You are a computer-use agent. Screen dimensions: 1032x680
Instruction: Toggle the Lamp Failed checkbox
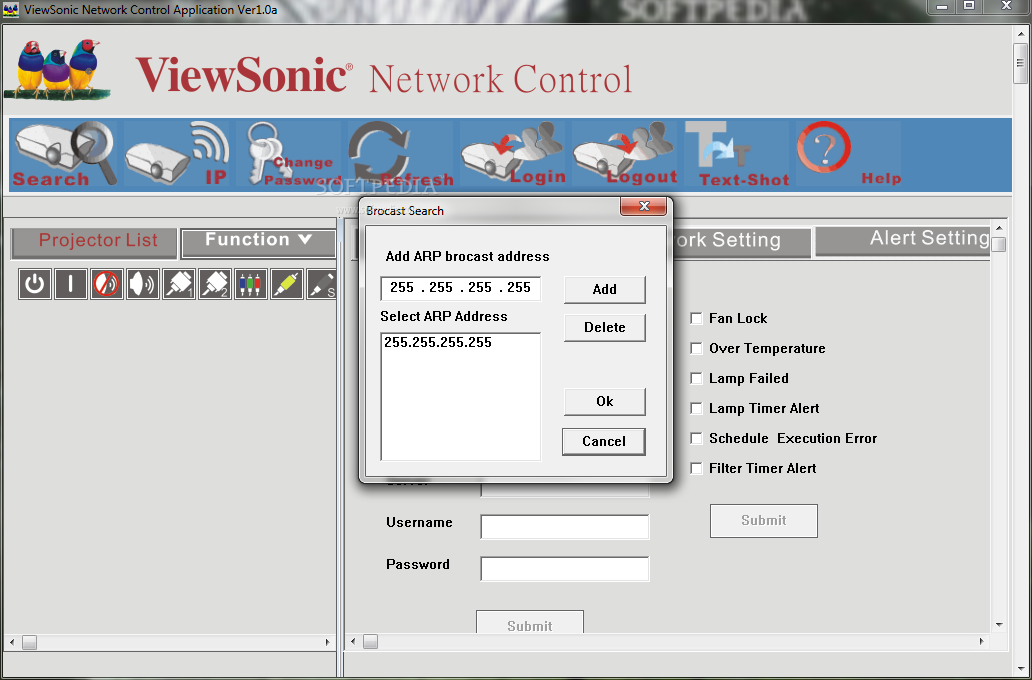pyautogui.click(x=696, y=379)
